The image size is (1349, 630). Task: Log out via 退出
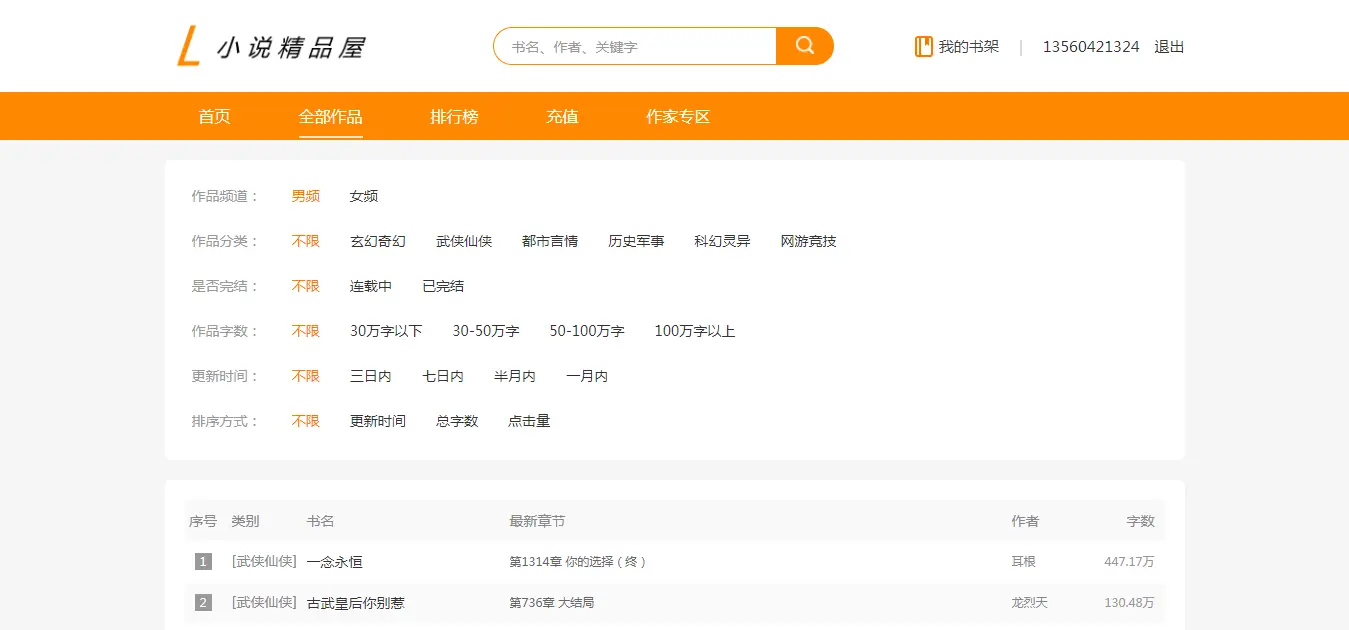(x=1169, y=46)
